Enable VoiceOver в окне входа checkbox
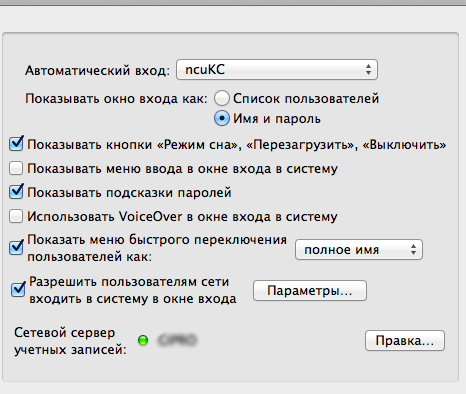466x394 pixels. click(x=16, y=216)
